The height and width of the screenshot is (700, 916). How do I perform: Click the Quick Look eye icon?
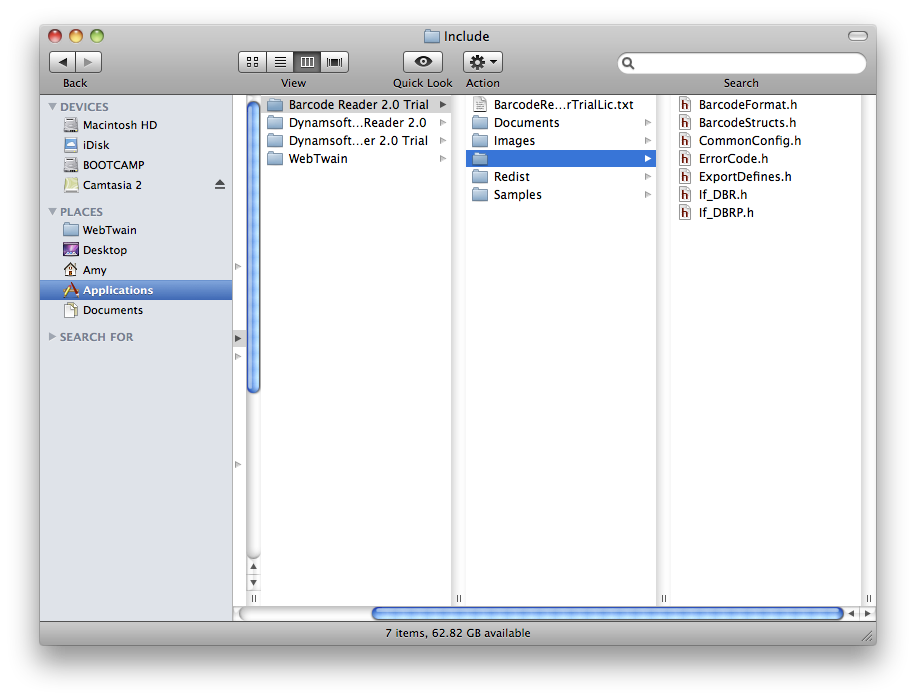click(422, 62)
